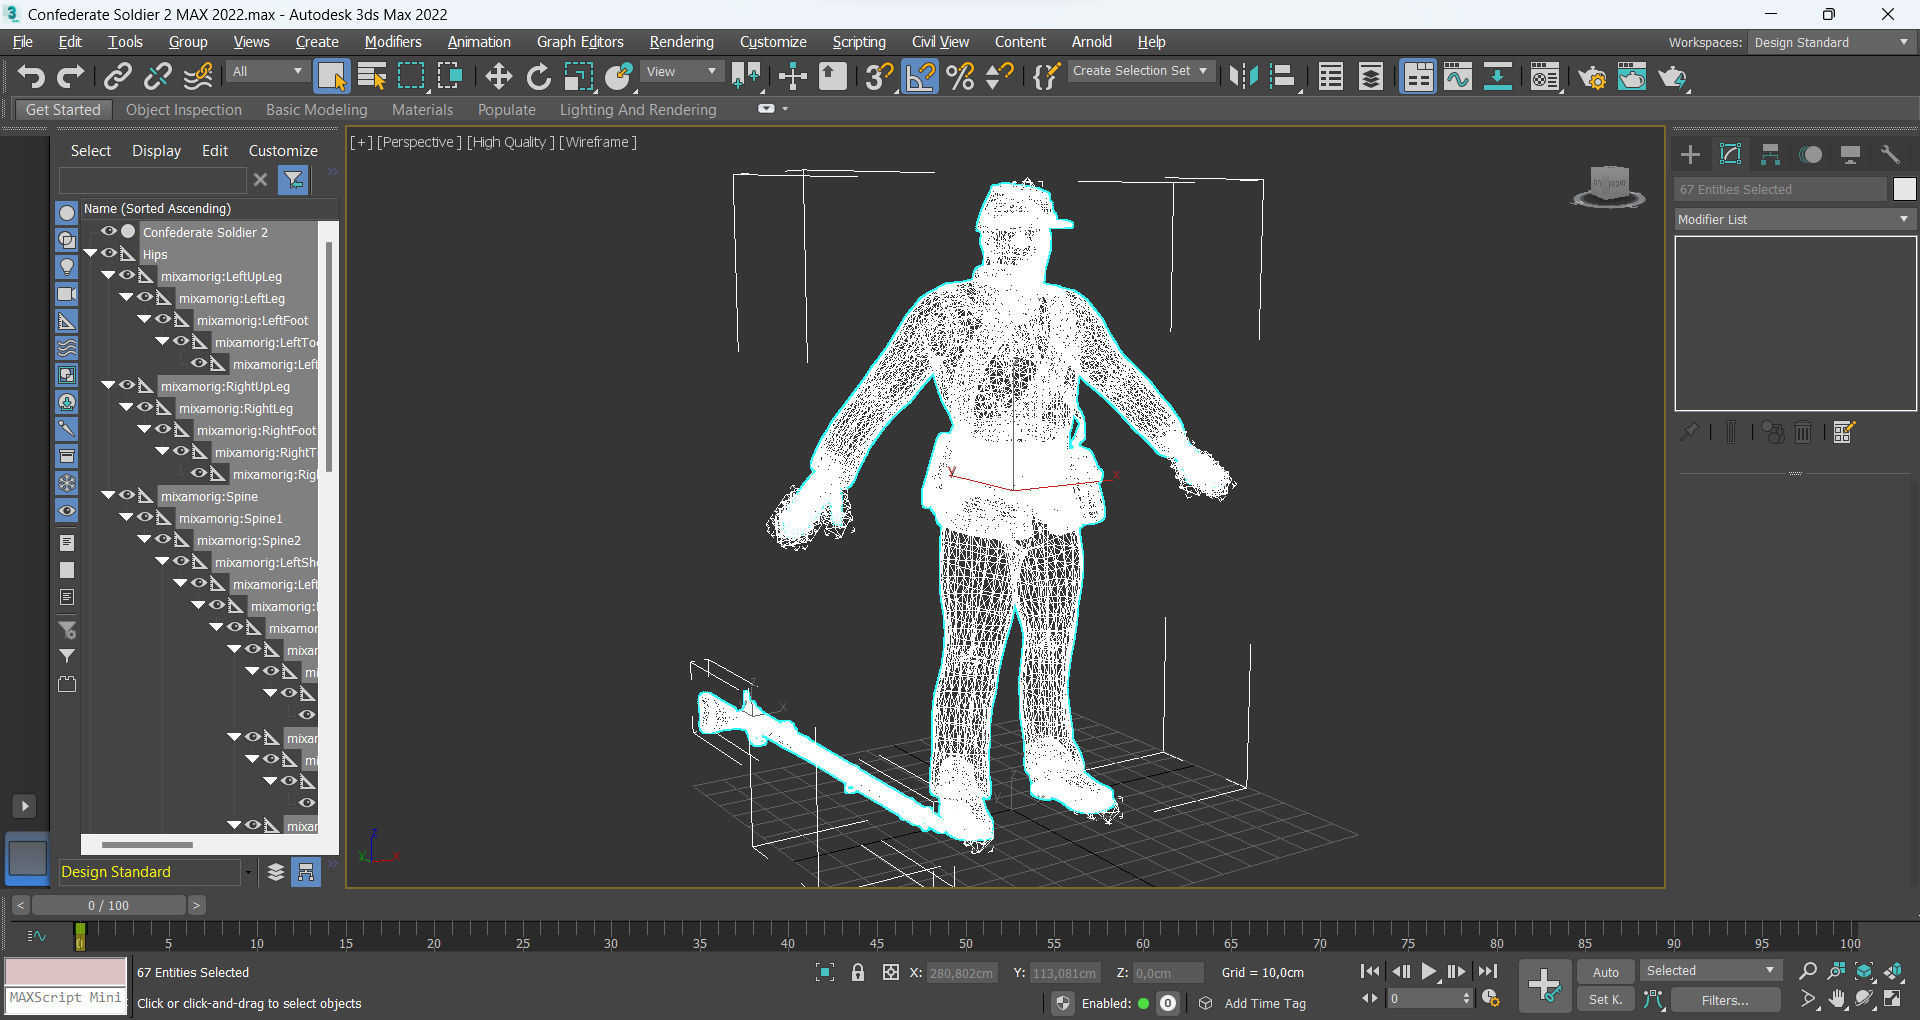Click the Mirror tool icon
This screenshot has height=1020, width=1920.
1243,76
